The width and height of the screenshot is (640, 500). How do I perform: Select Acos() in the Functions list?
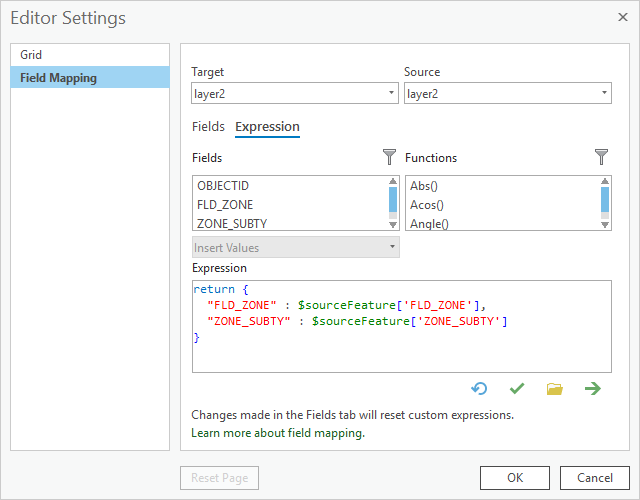point(503,204)
